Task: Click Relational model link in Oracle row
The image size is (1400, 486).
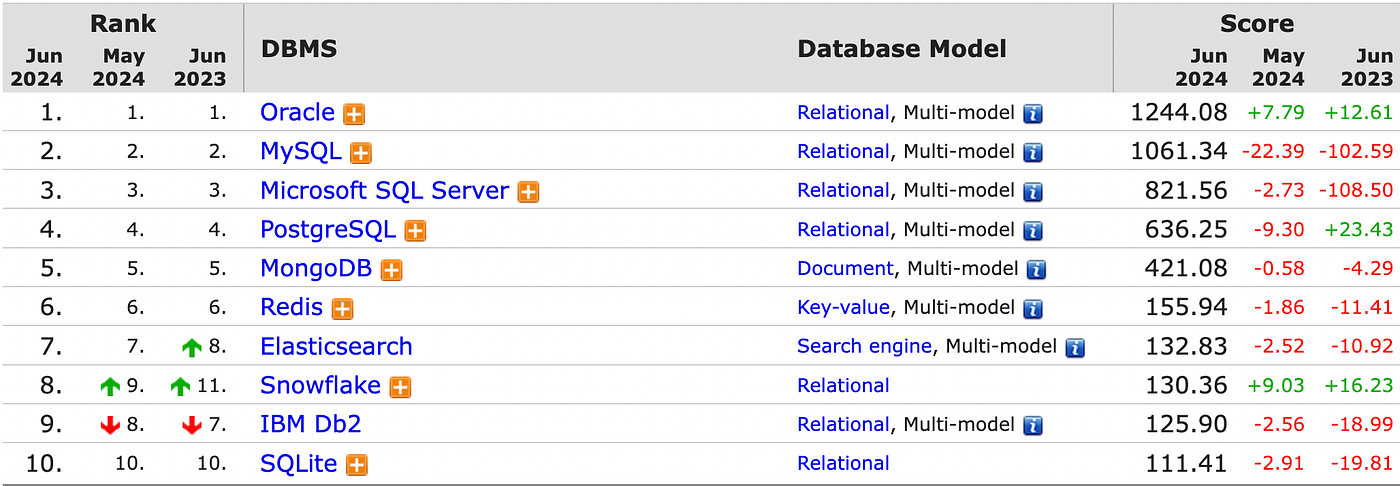Action: [843, 113]
